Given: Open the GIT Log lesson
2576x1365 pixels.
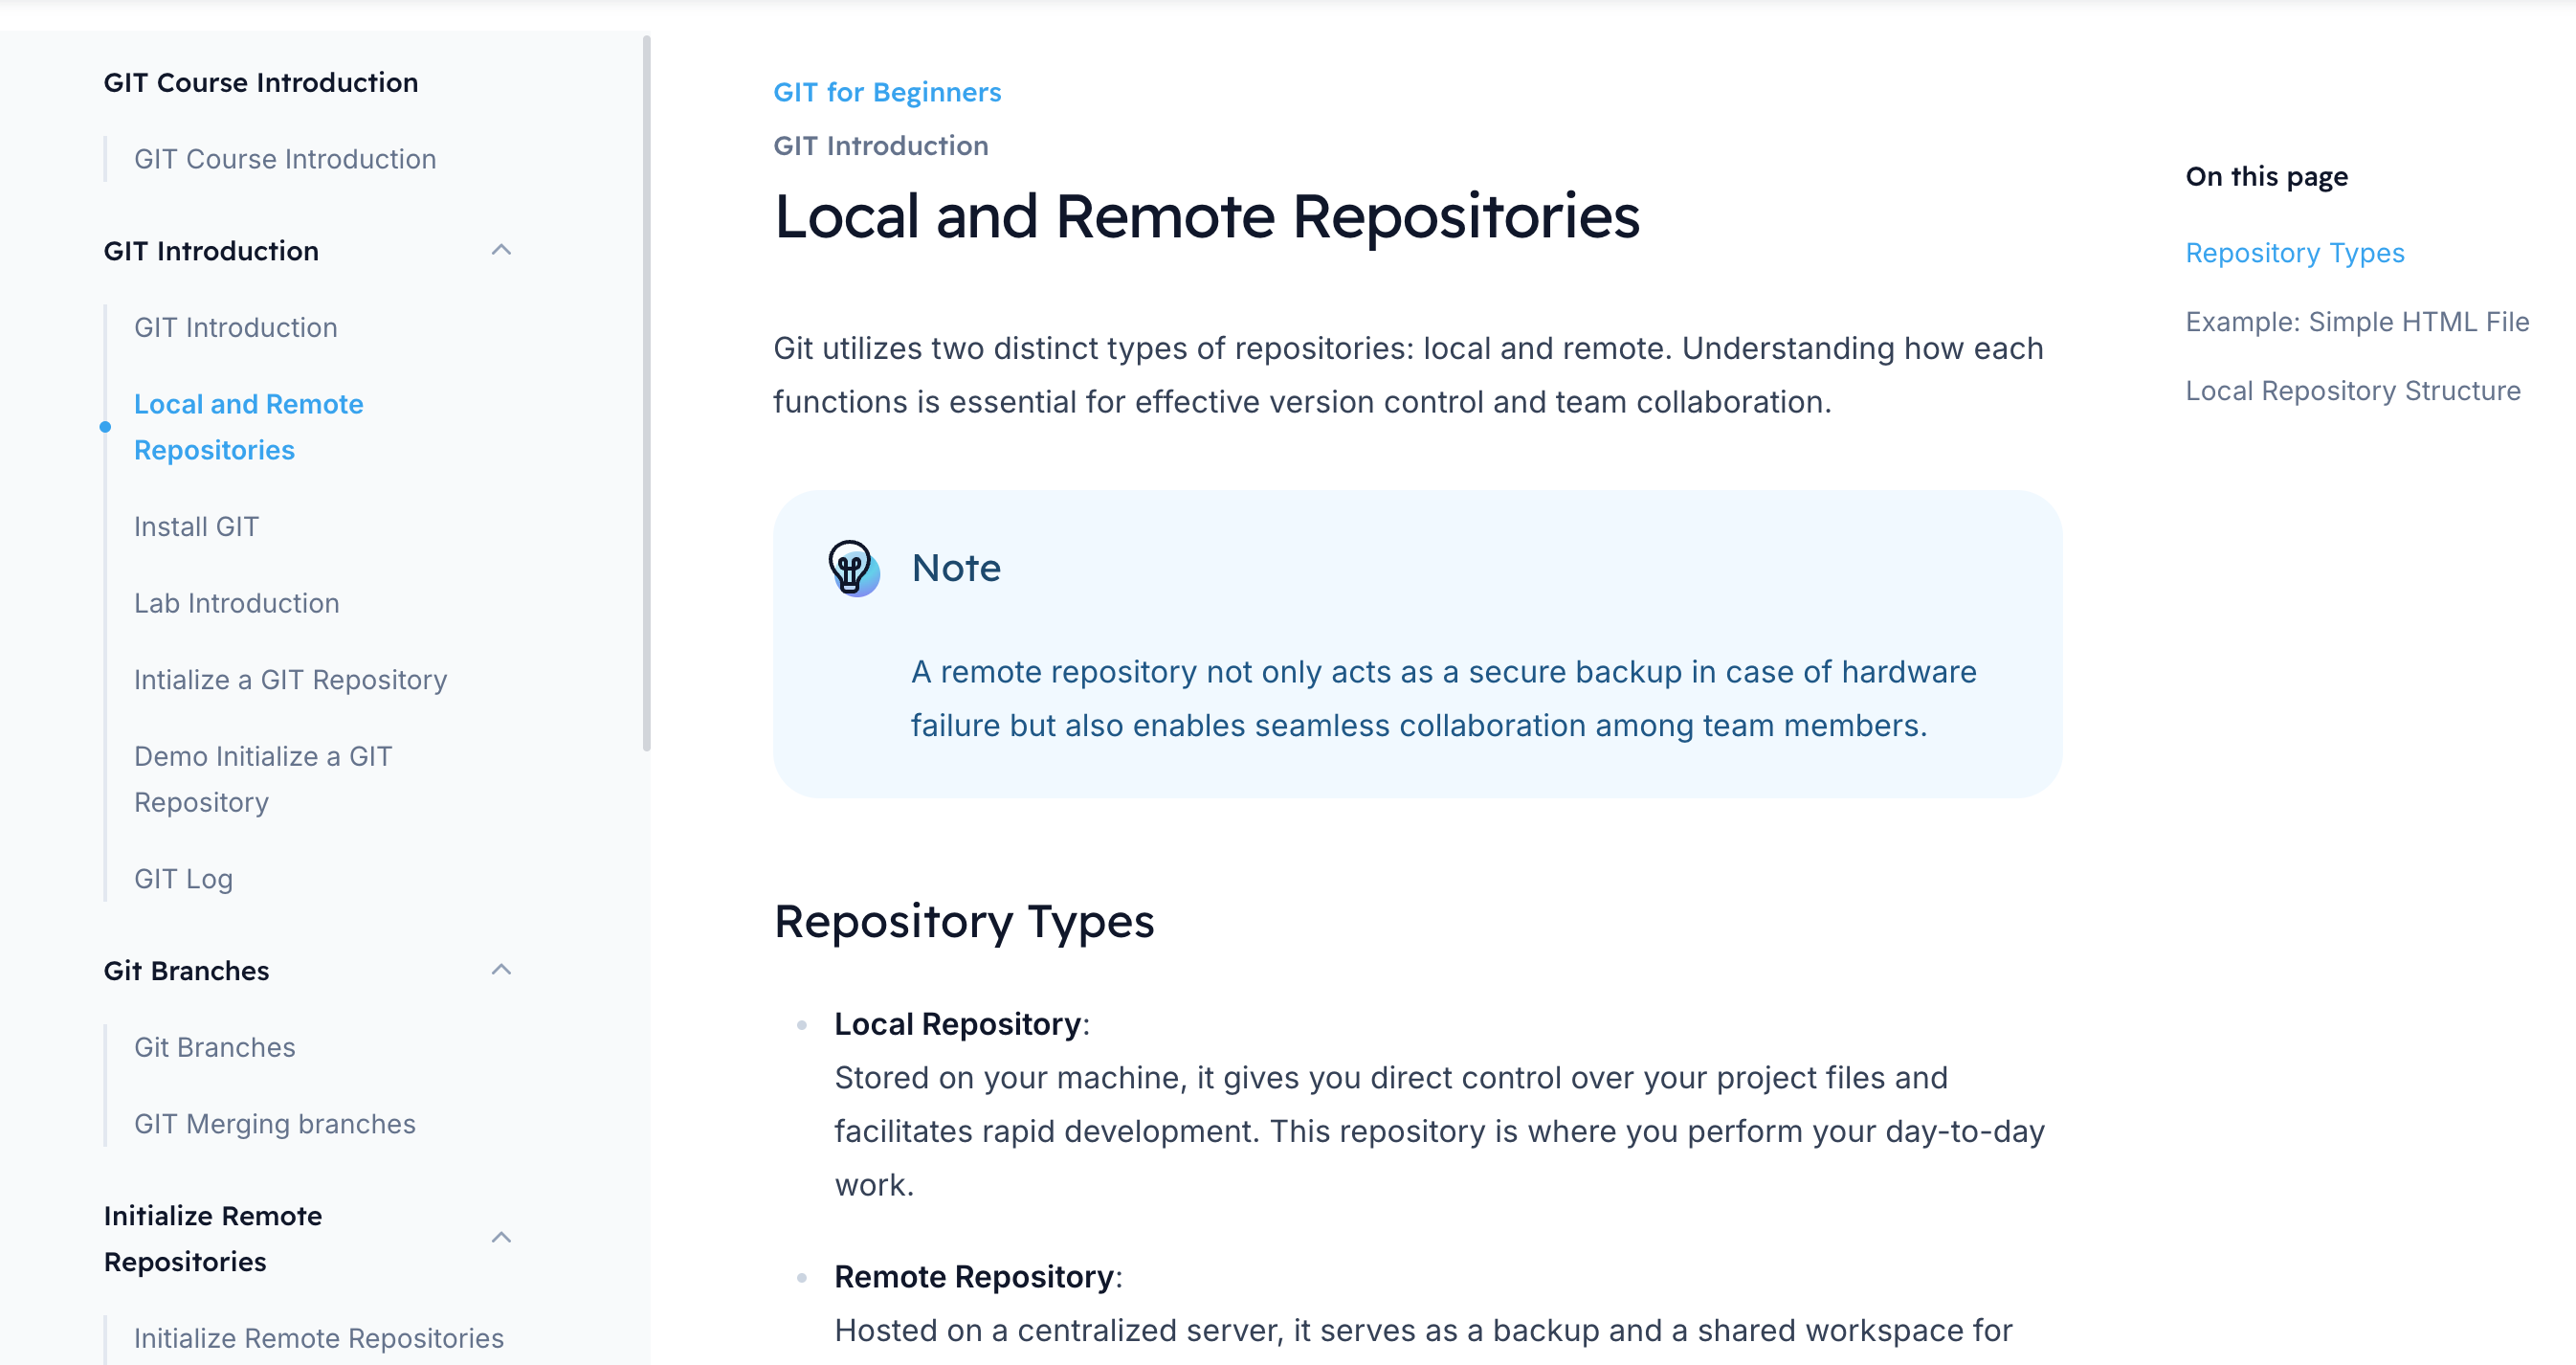Looking at the screenshot, I should point(183,879).
